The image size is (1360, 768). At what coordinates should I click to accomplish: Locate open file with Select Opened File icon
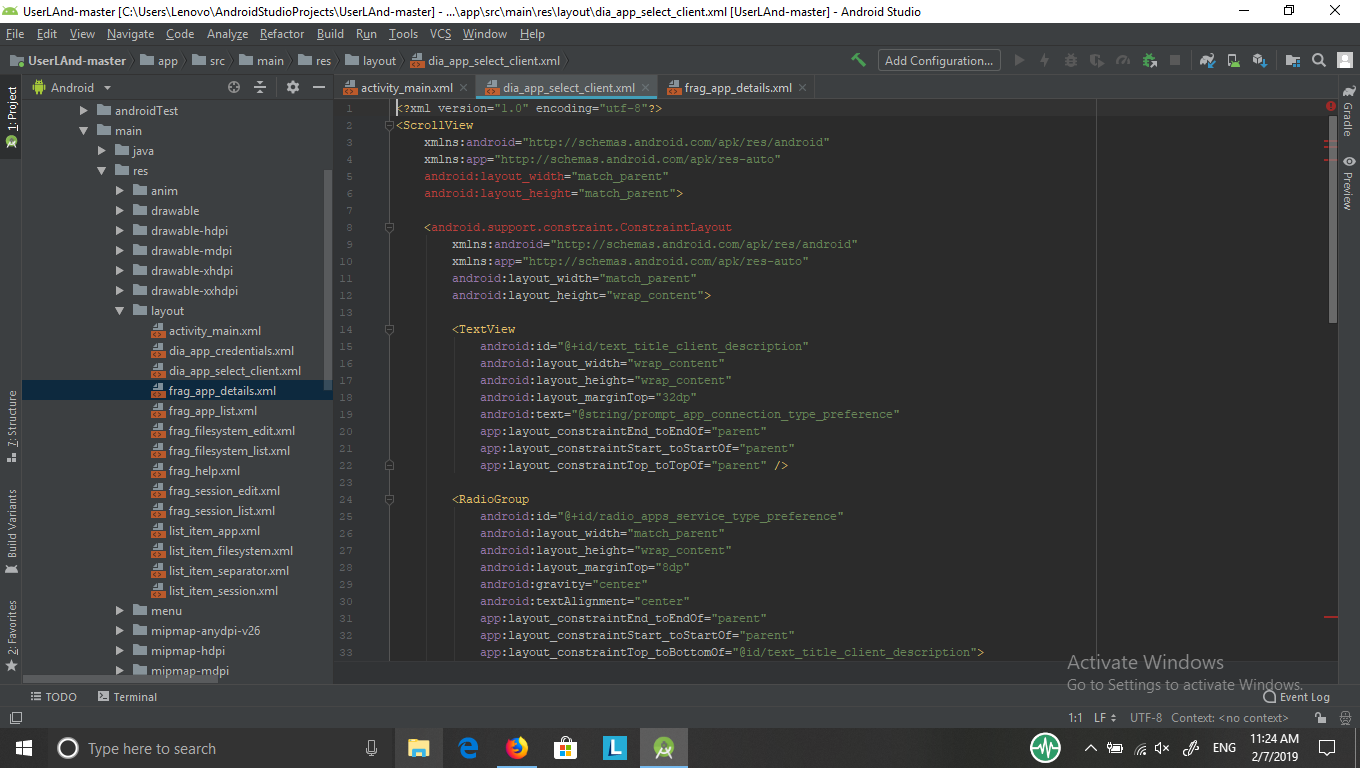coord(234,87)
